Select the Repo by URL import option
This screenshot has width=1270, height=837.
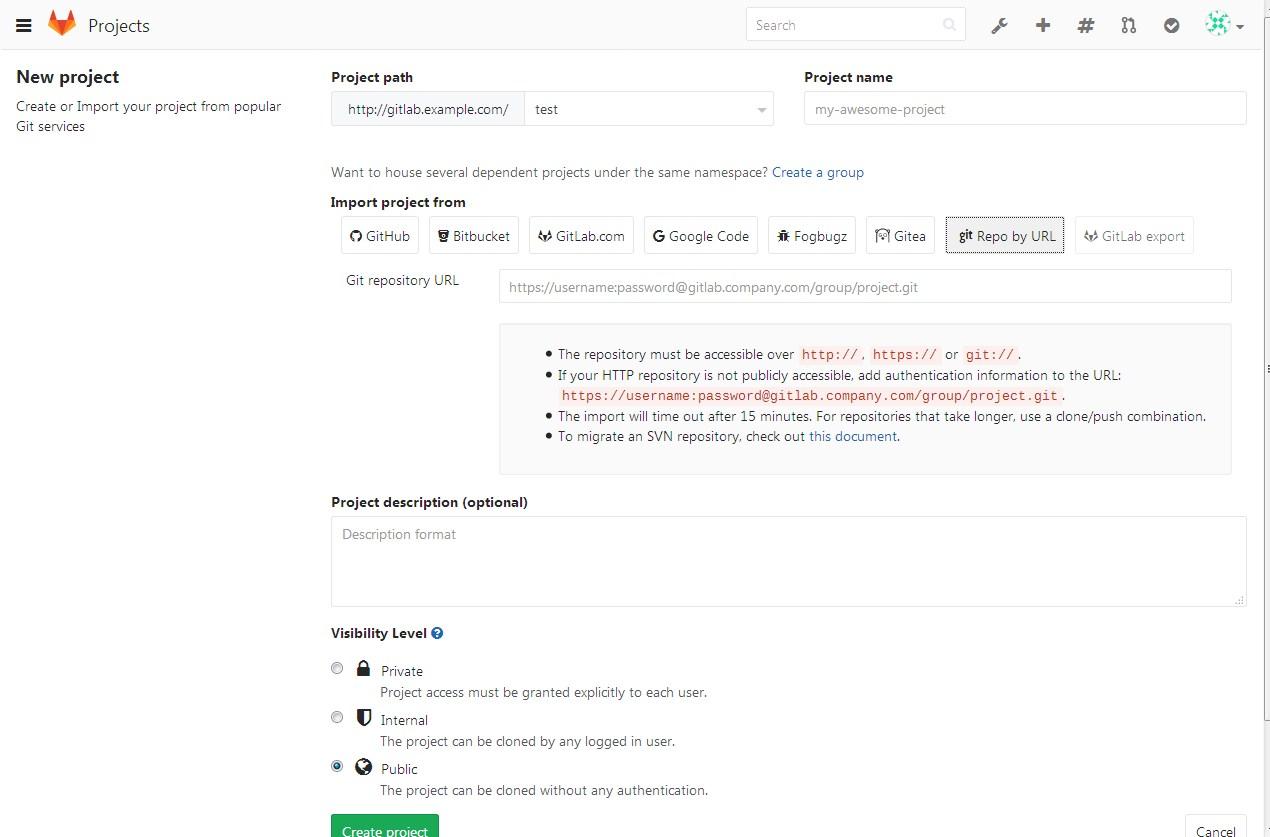pos(1005,236)
